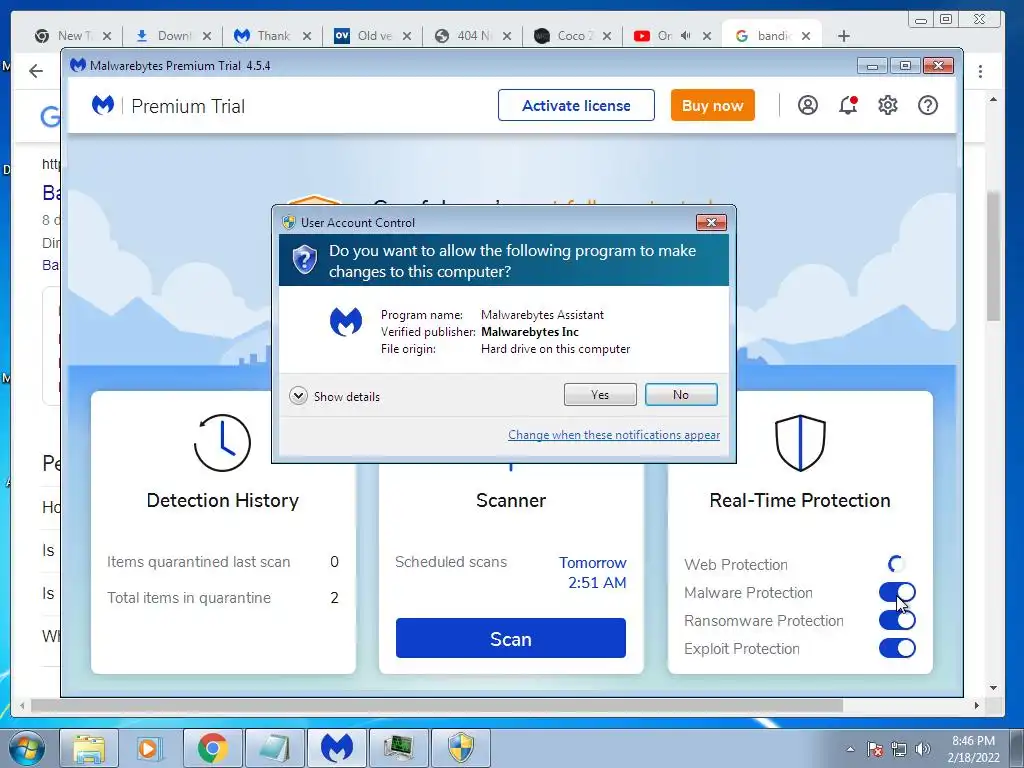Image resolution: width=1024 pixels, height=768 pixels.
Task: Open Chrome from the taskbar
Action: pyautogui.click(x=212, y=748)
